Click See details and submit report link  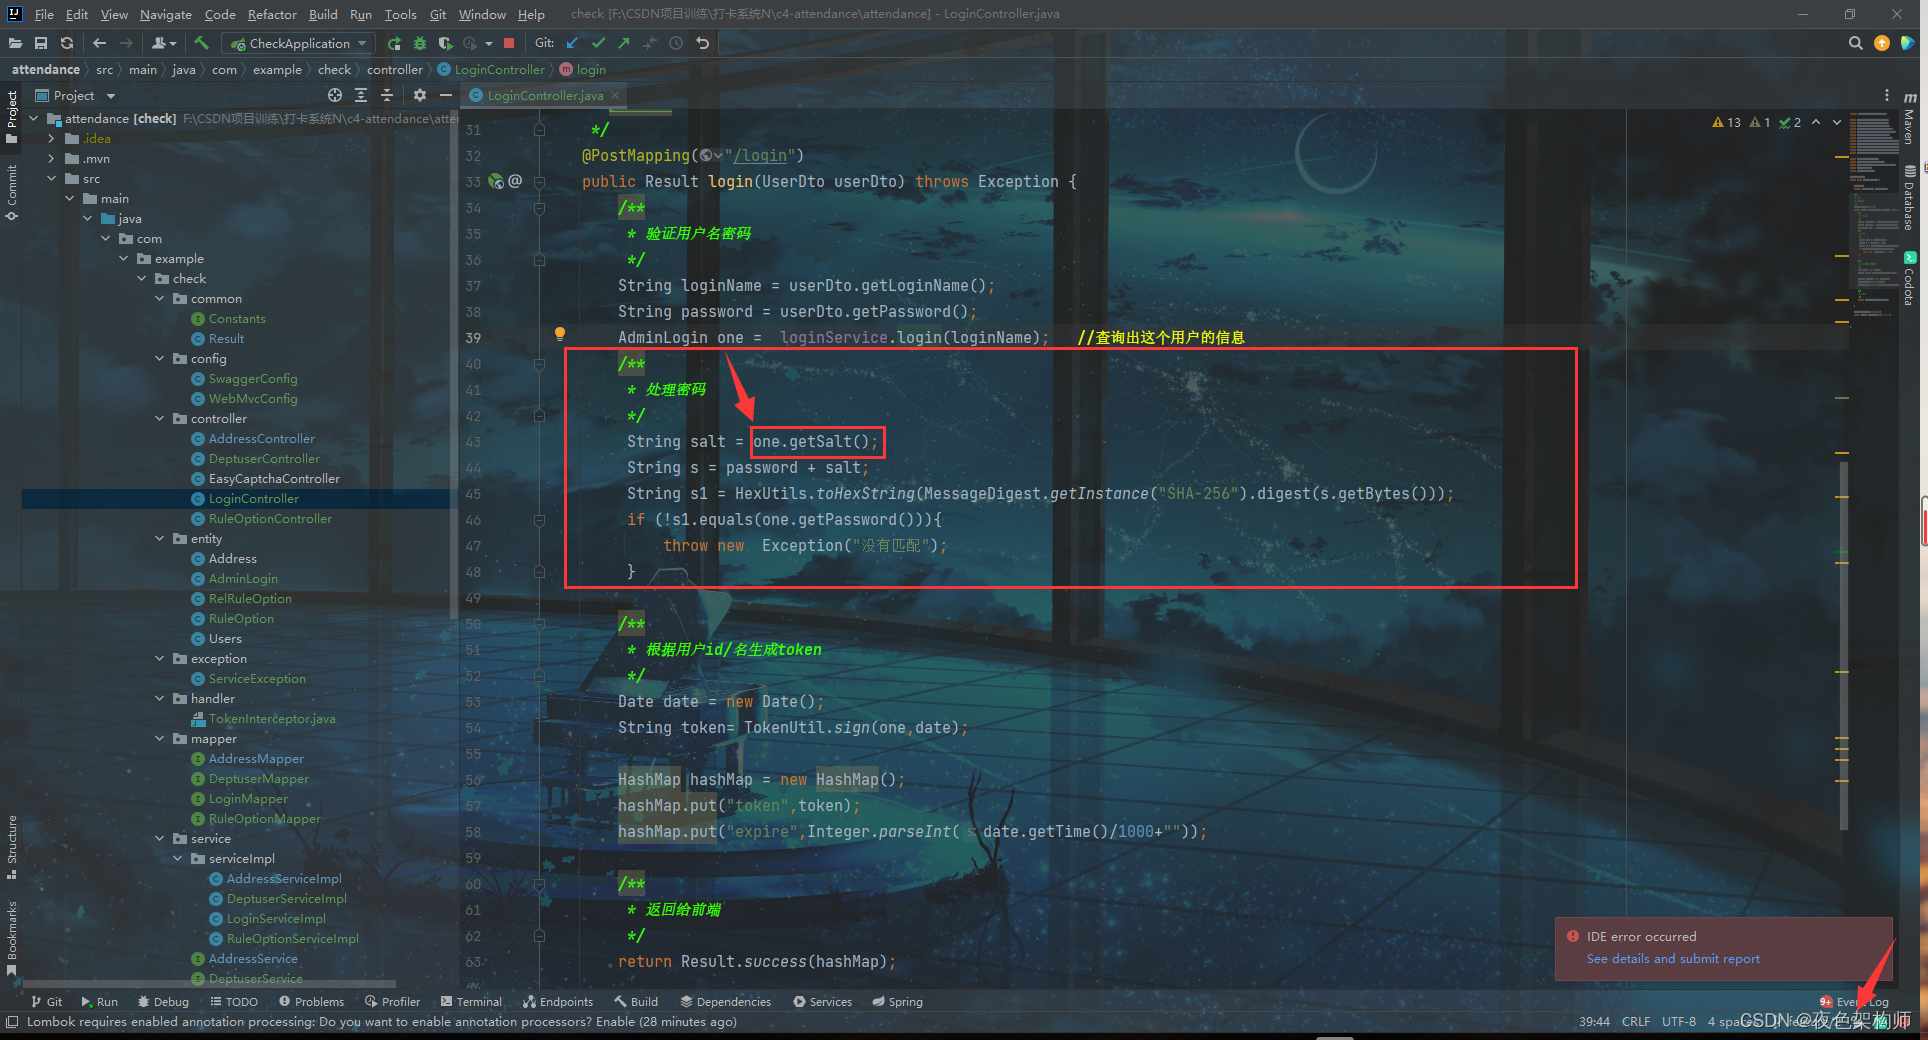coord(1672,958)
